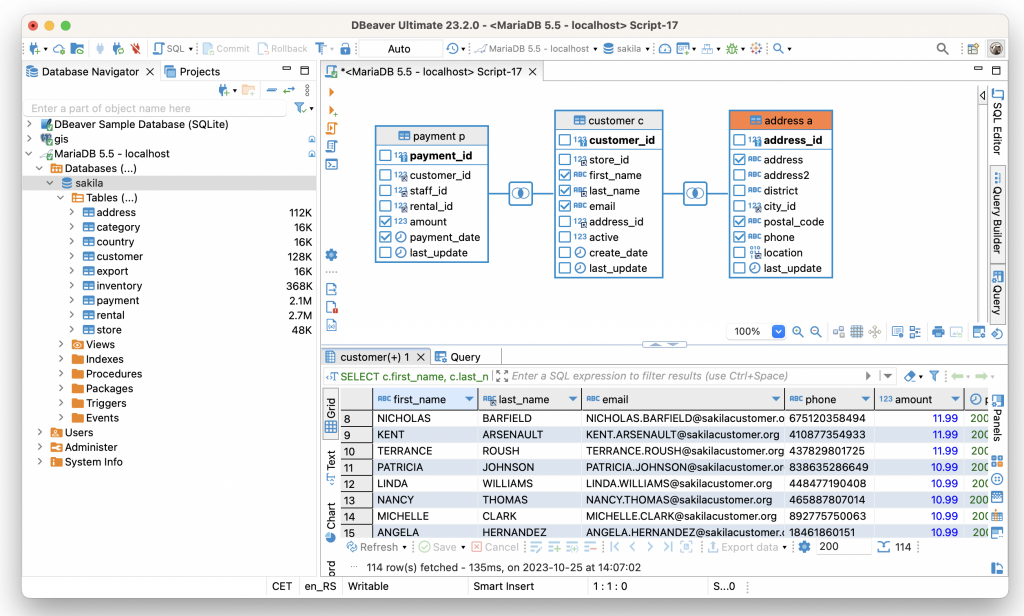Screen dimensions: 1024x616
Task: Open the Query results tab
Action: tap(458, 357)
